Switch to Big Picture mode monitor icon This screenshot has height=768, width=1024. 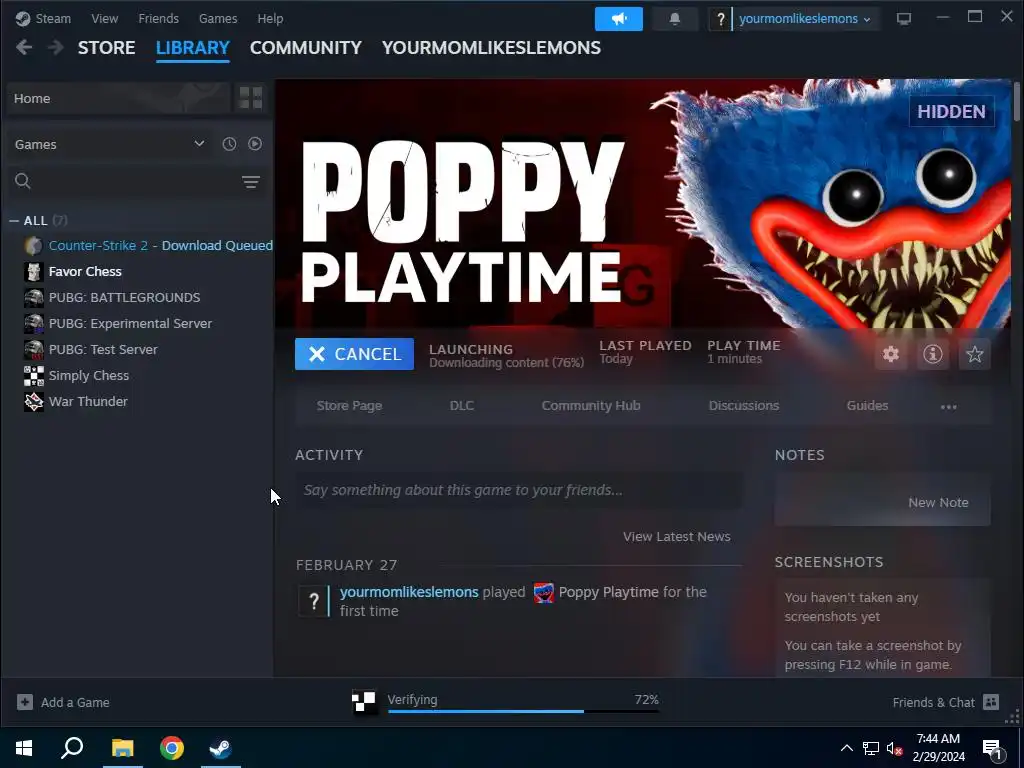pyautogui.click(x=904, y=18)
